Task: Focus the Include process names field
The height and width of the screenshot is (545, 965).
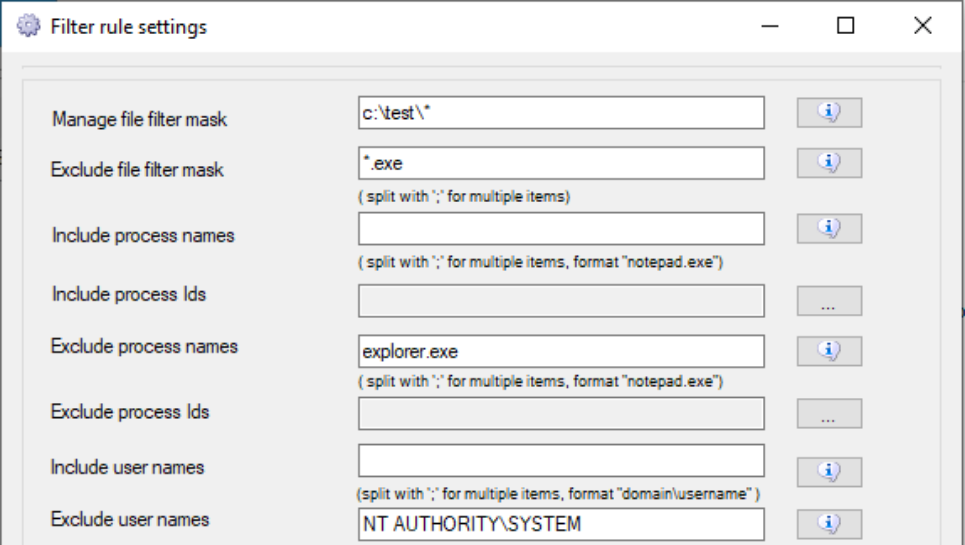Action: click(x=561, y=229)
